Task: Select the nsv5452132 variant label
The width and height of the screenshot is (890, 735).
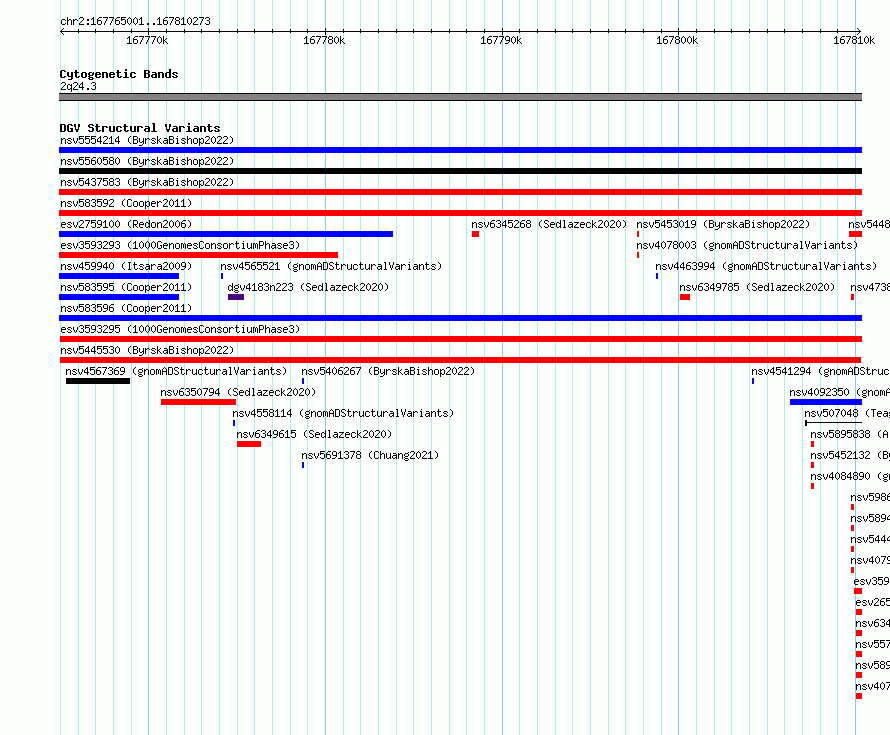Action: click(x=850, y=455)
